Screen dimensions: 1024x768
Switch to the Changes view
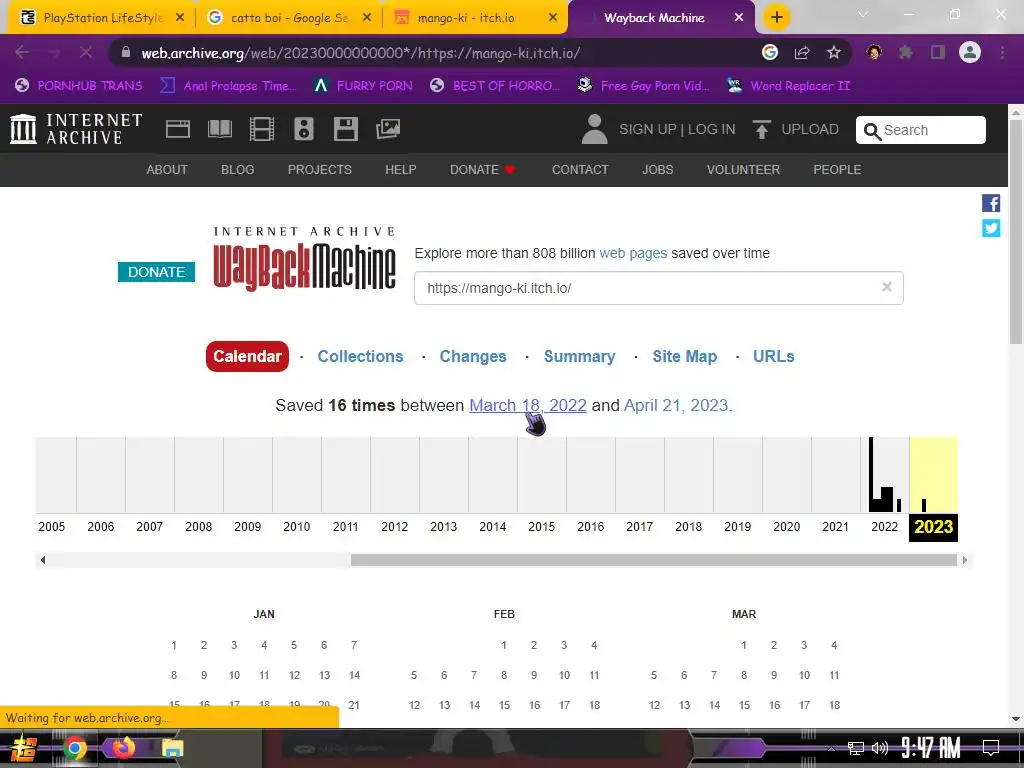473,356
